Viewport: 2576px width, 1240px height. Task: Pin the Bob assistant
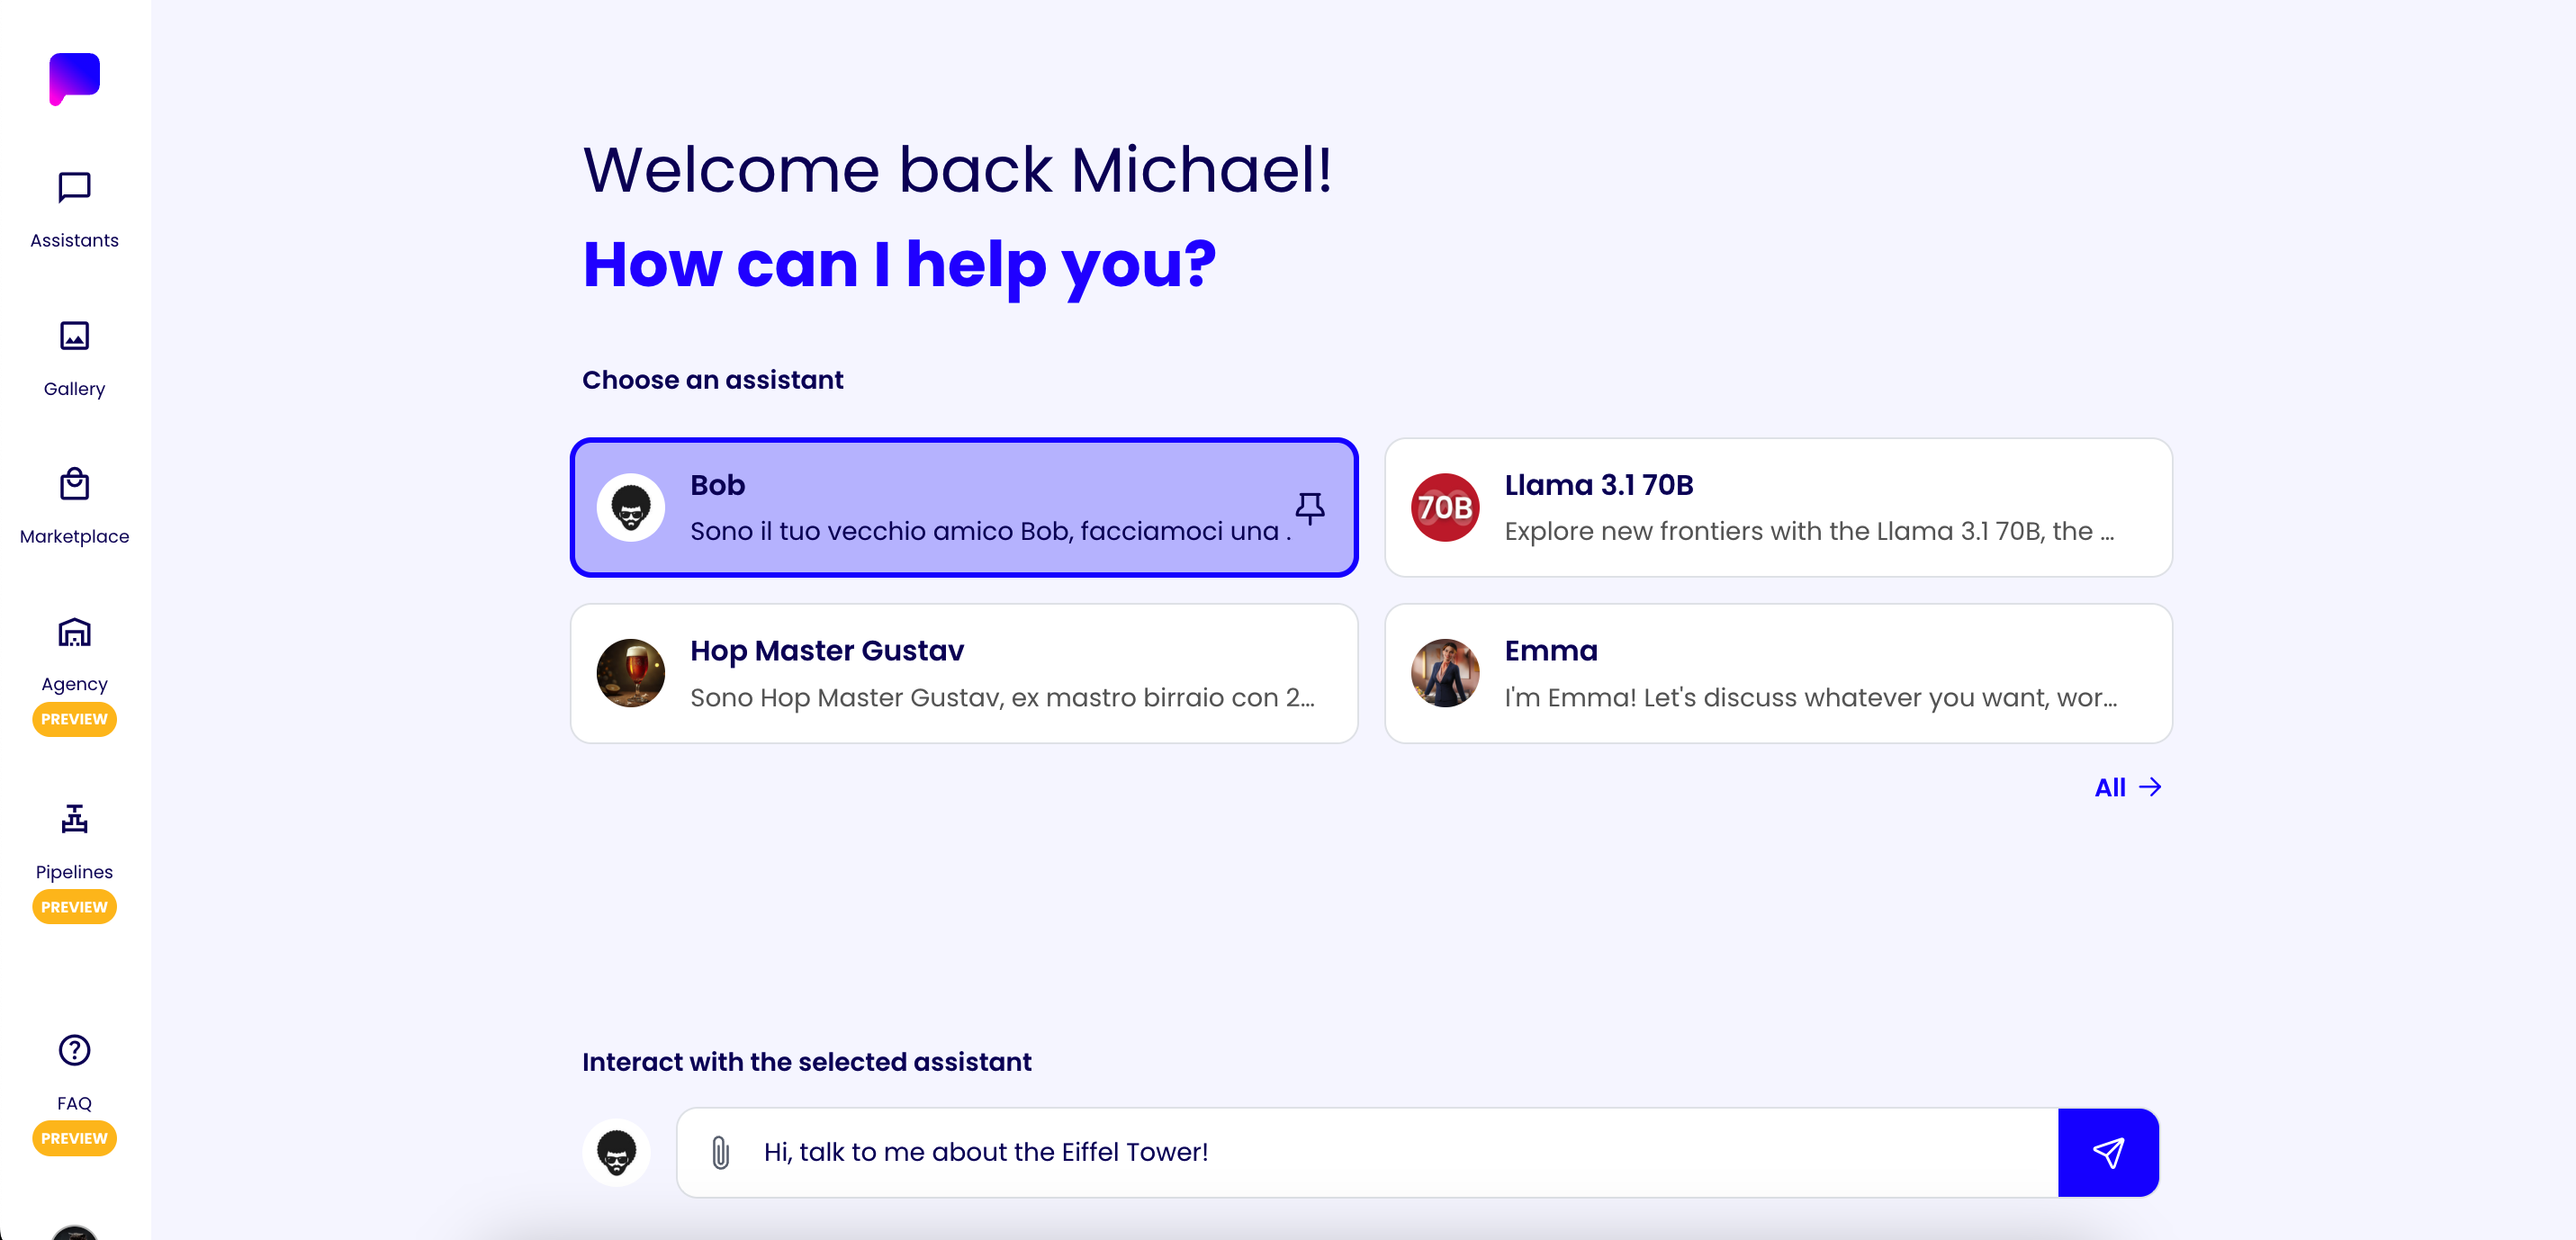[x=1309, y=508]
